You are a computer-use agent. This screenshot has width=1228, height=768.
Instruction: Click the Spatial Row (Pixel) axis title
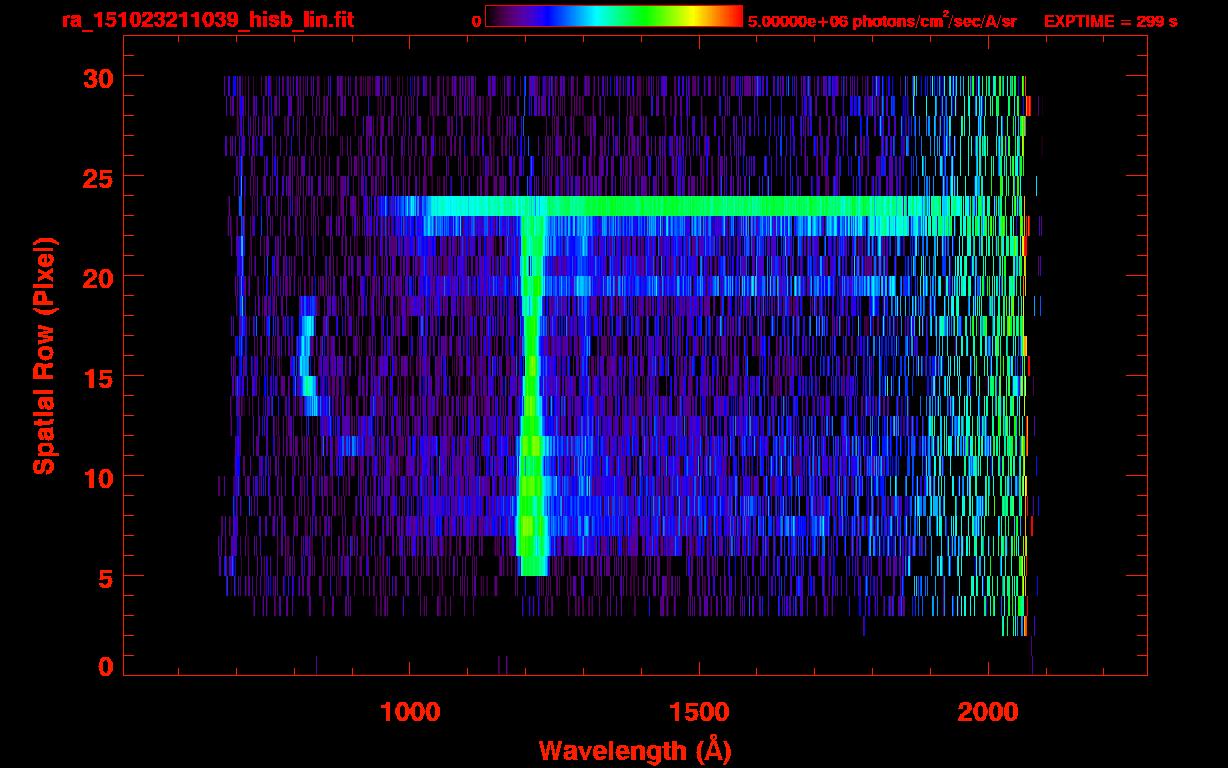coord(43,356)
